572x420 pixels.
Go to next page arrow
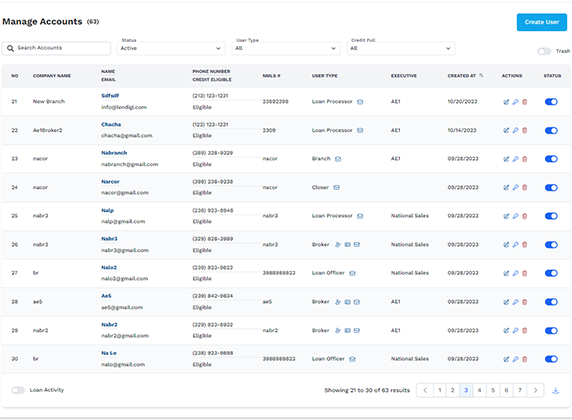[535, 390]
